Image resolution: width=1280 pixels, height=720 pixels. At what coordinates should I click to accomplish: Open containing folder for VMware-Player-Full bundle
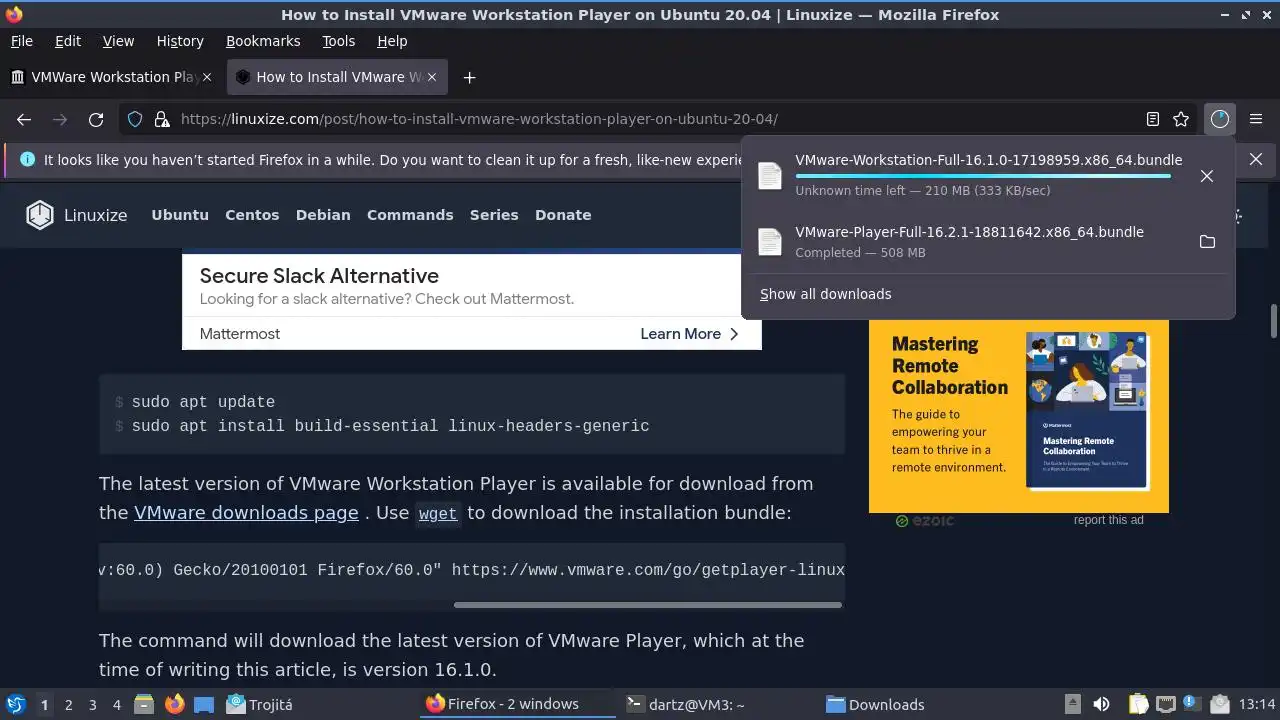click(x=1207, y=242)
